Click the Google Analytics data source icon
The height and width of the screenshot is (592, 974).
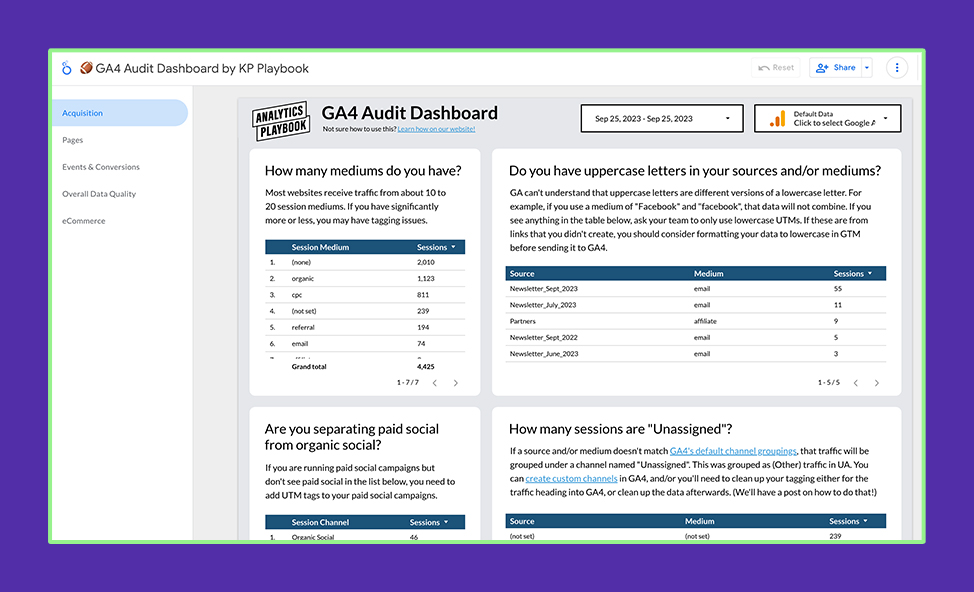(x=777, y=119)
